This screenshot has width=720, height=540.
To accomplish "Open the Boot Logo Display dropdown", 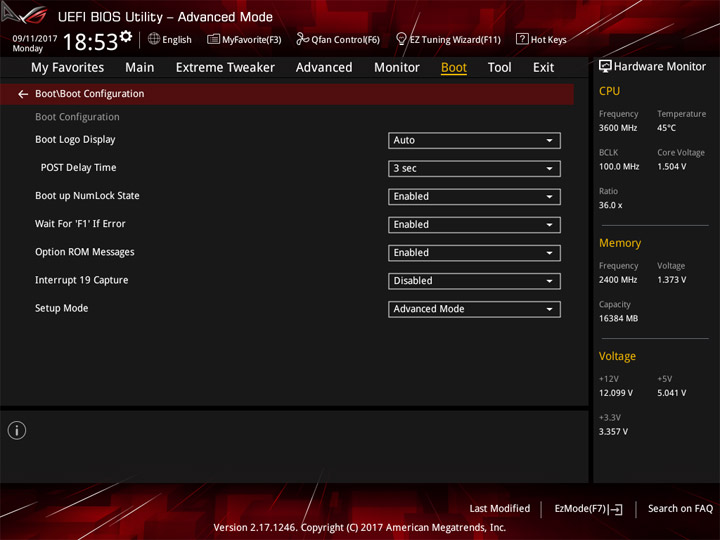I will (474, 141).
